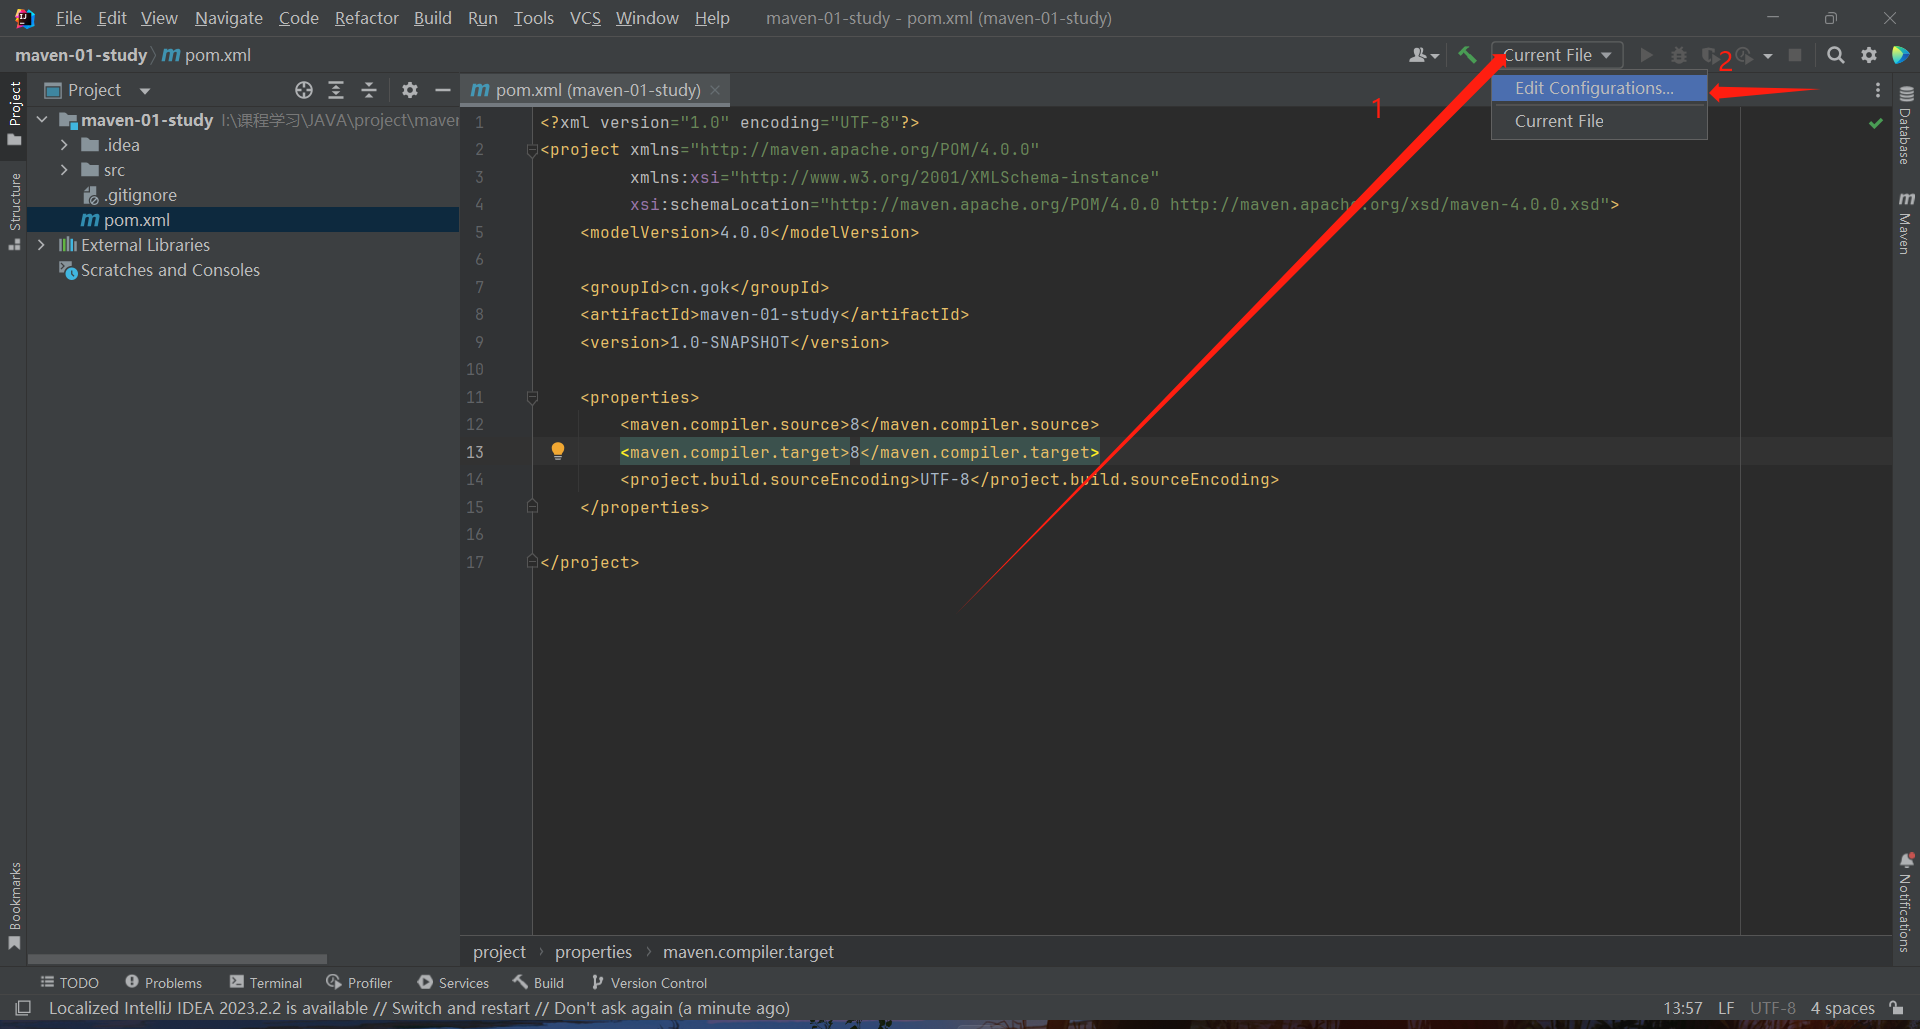This screenshot has height=1029, width=1920.
Task: Open the VCS menu
Action: (585, 18)
